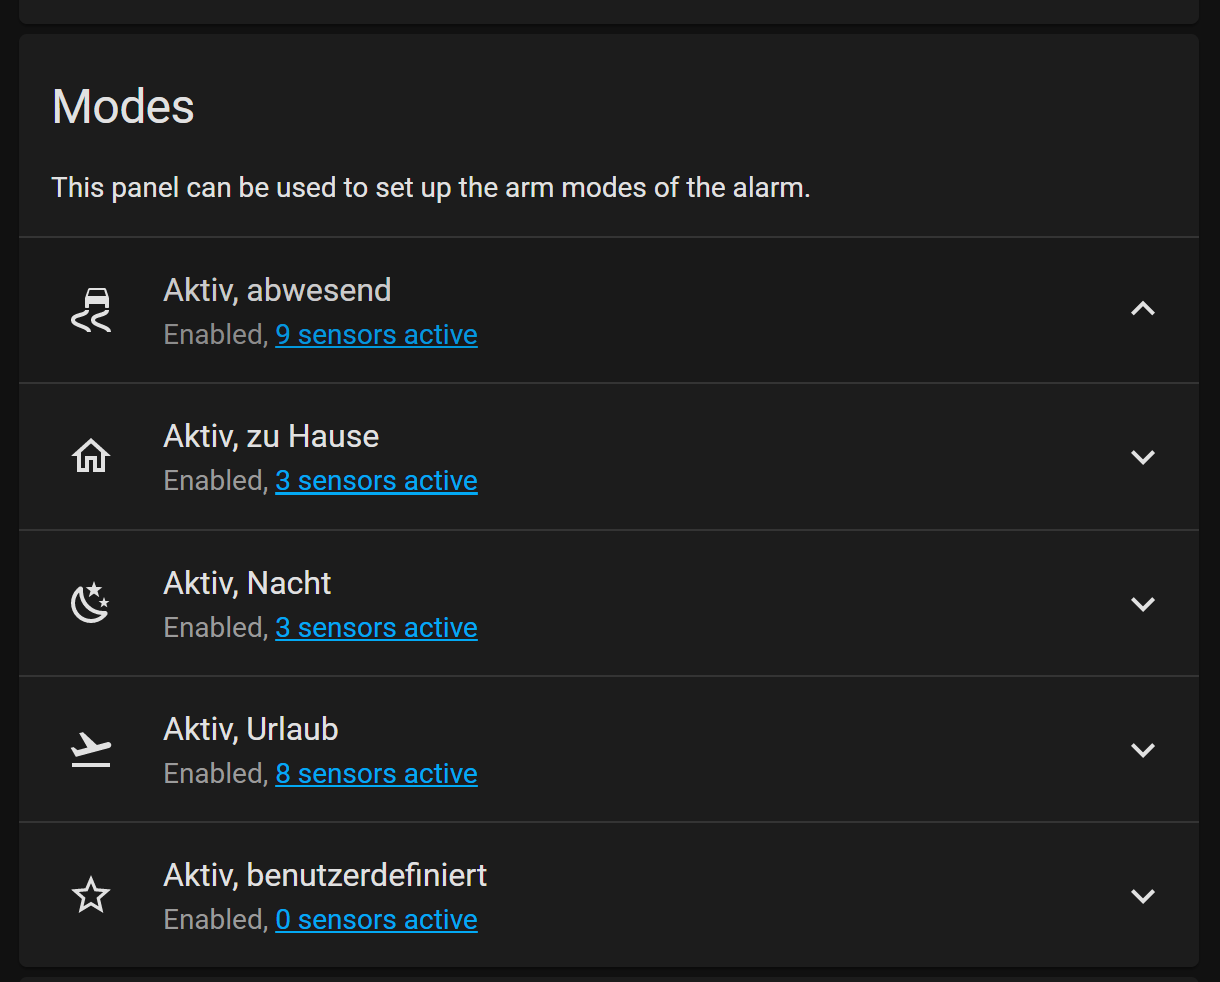Click the star icon for Aktiv, benutzerdefiniert
The width and height of the screenshot is (1220, 982).
tap(90, 894)
